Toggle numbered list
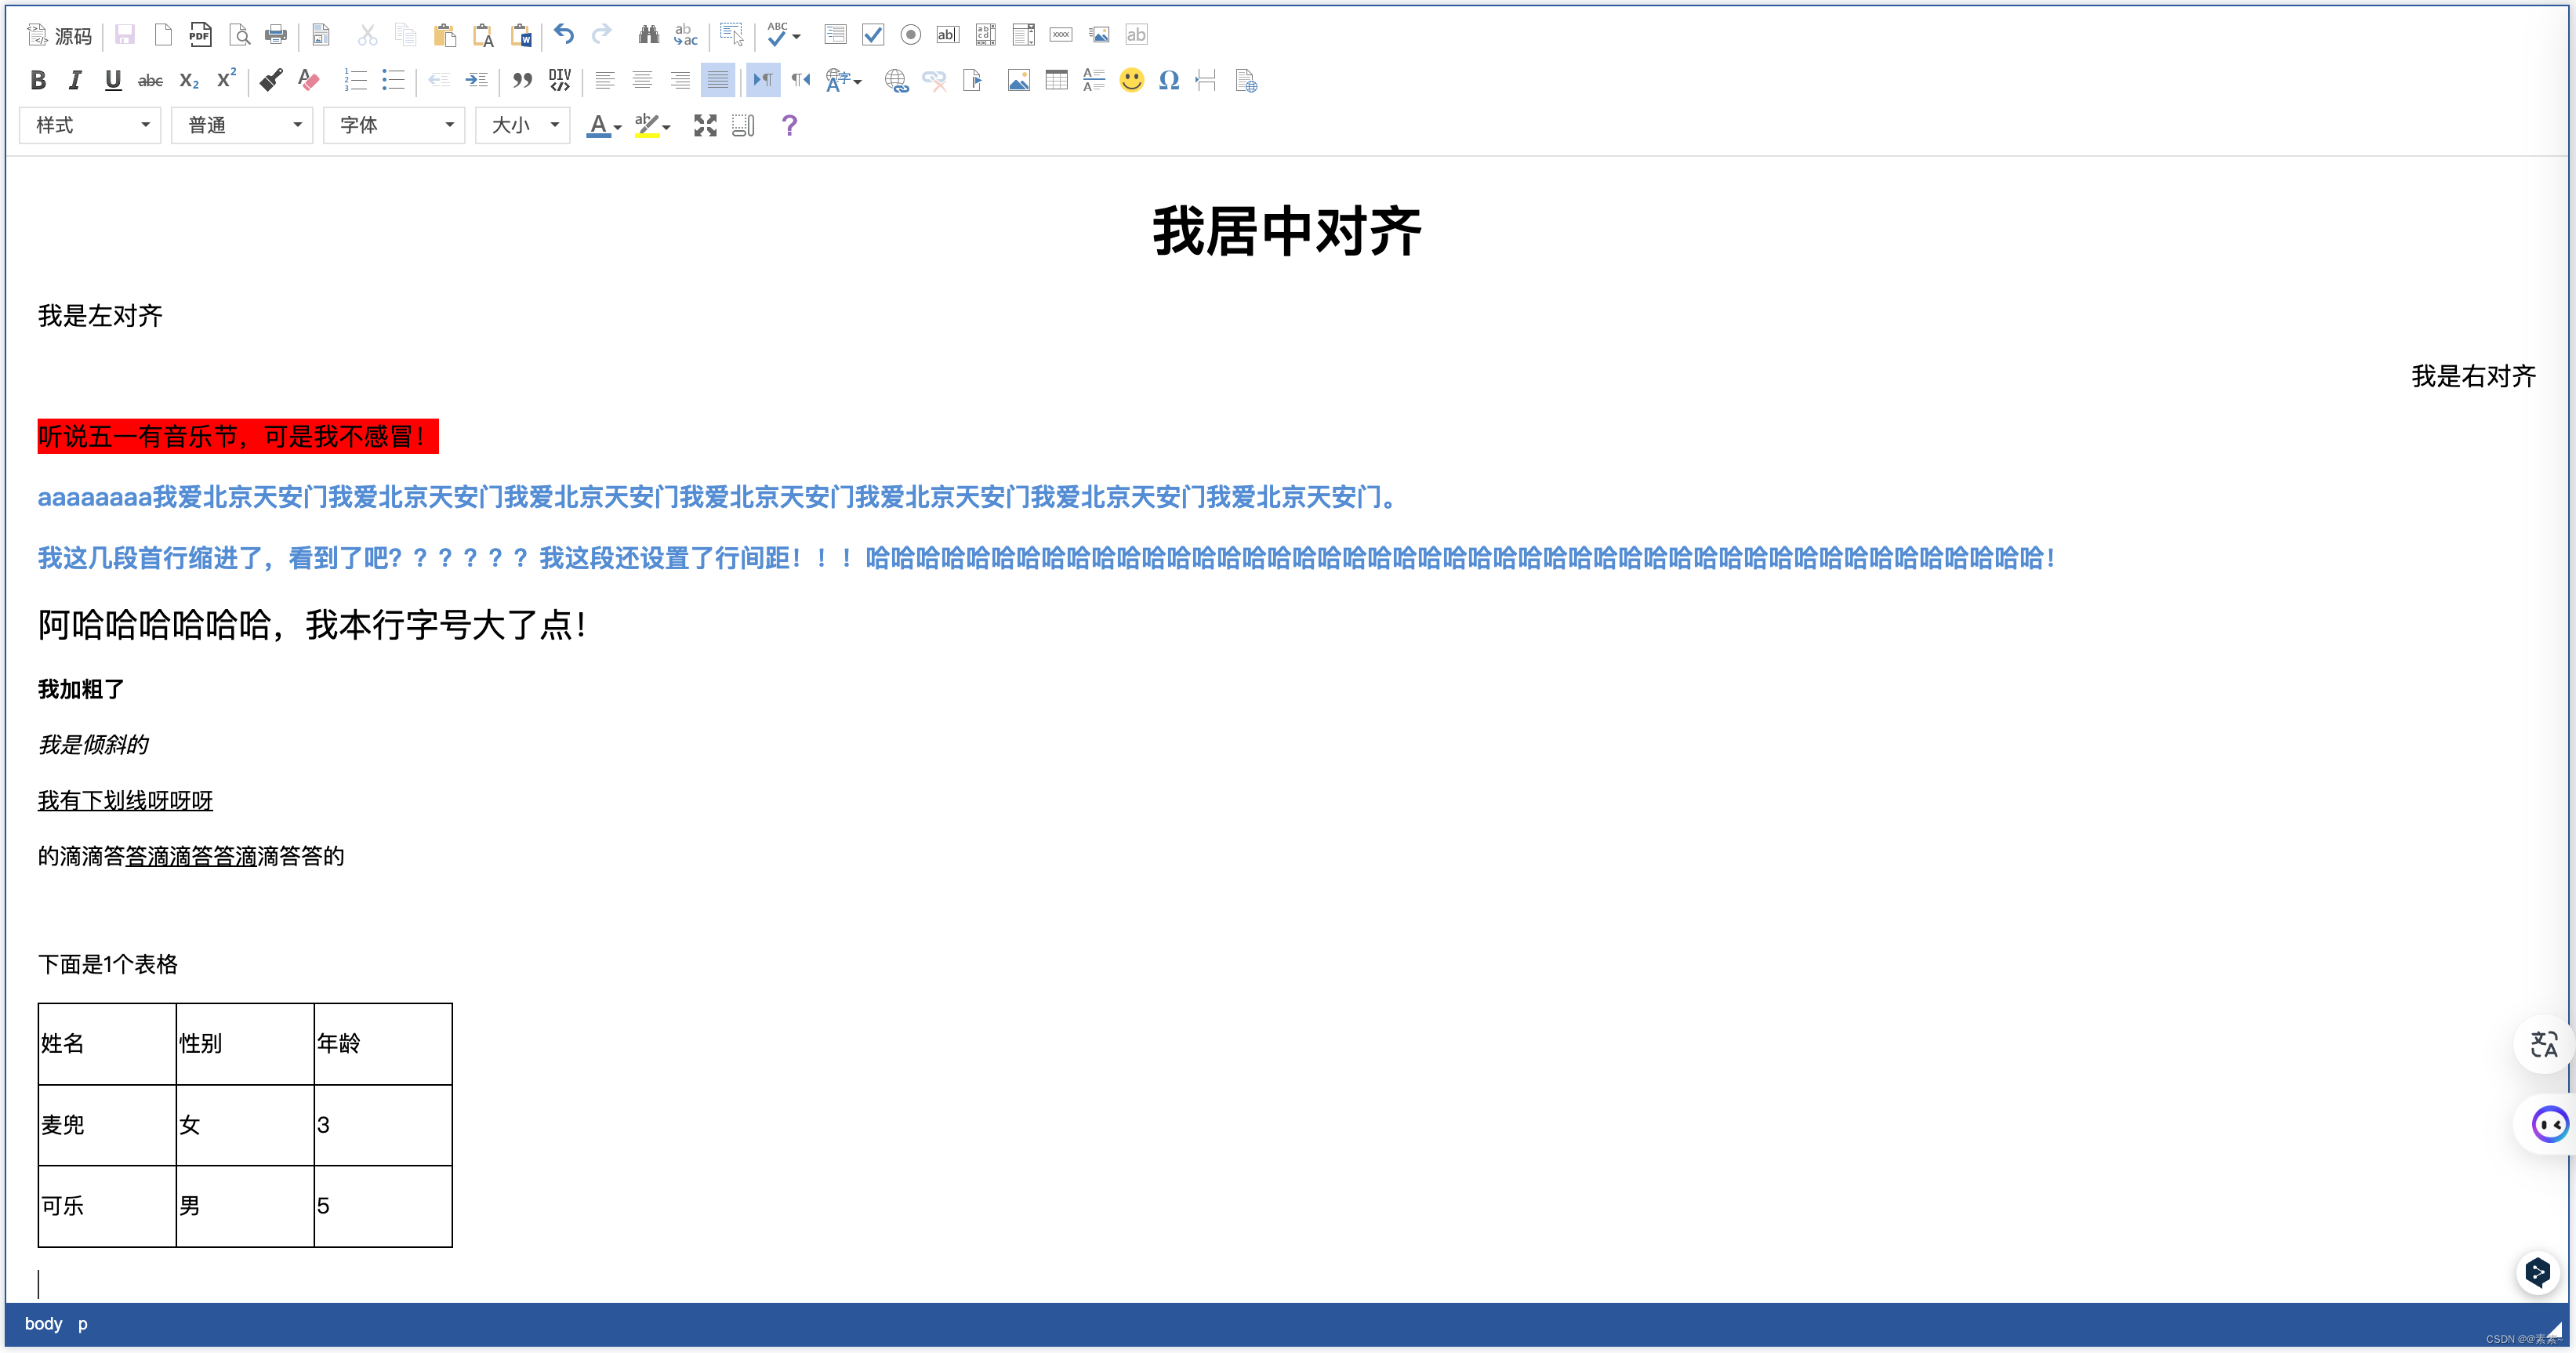Image resolution: width=2576 pixels, height=1353 pixels. pyautogui.click(x=355, y=80)
